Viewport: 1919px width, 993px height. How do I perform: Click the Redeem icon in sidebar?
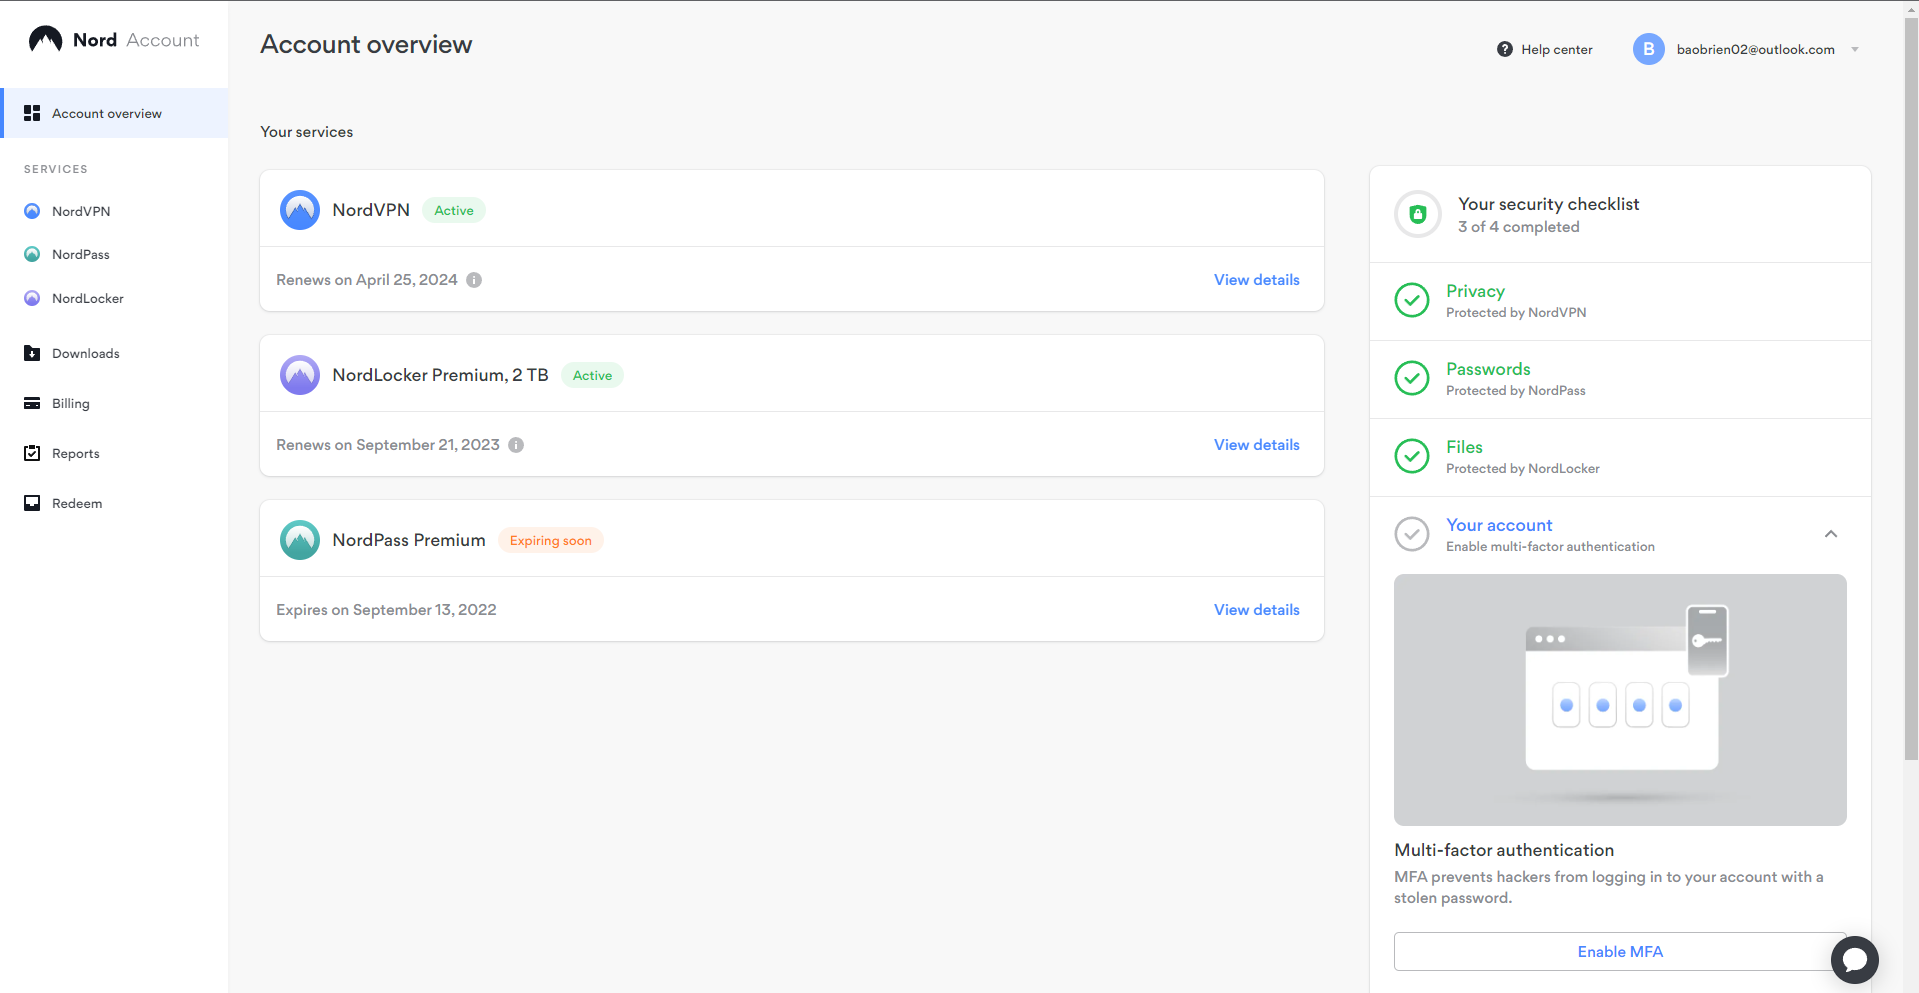pyautogui.click(x=32, y=503)
